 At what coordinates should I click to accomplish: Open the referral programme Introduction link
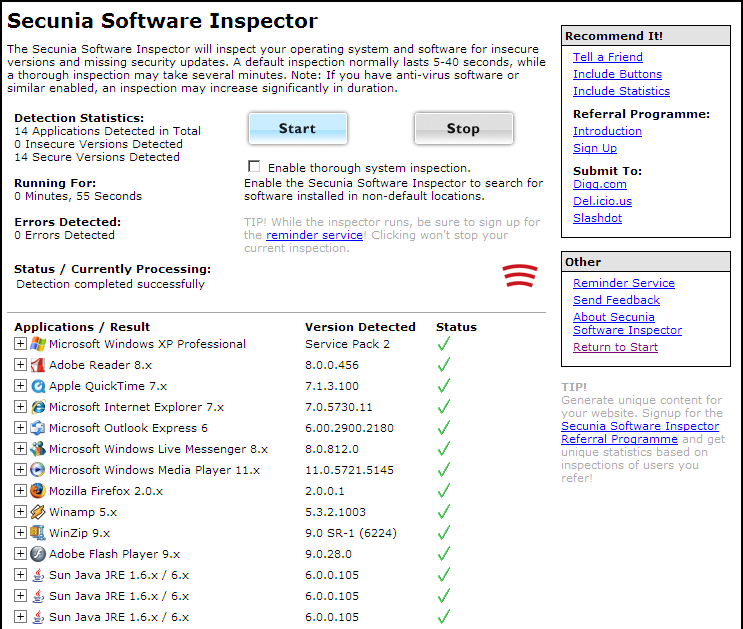(607, 131)
